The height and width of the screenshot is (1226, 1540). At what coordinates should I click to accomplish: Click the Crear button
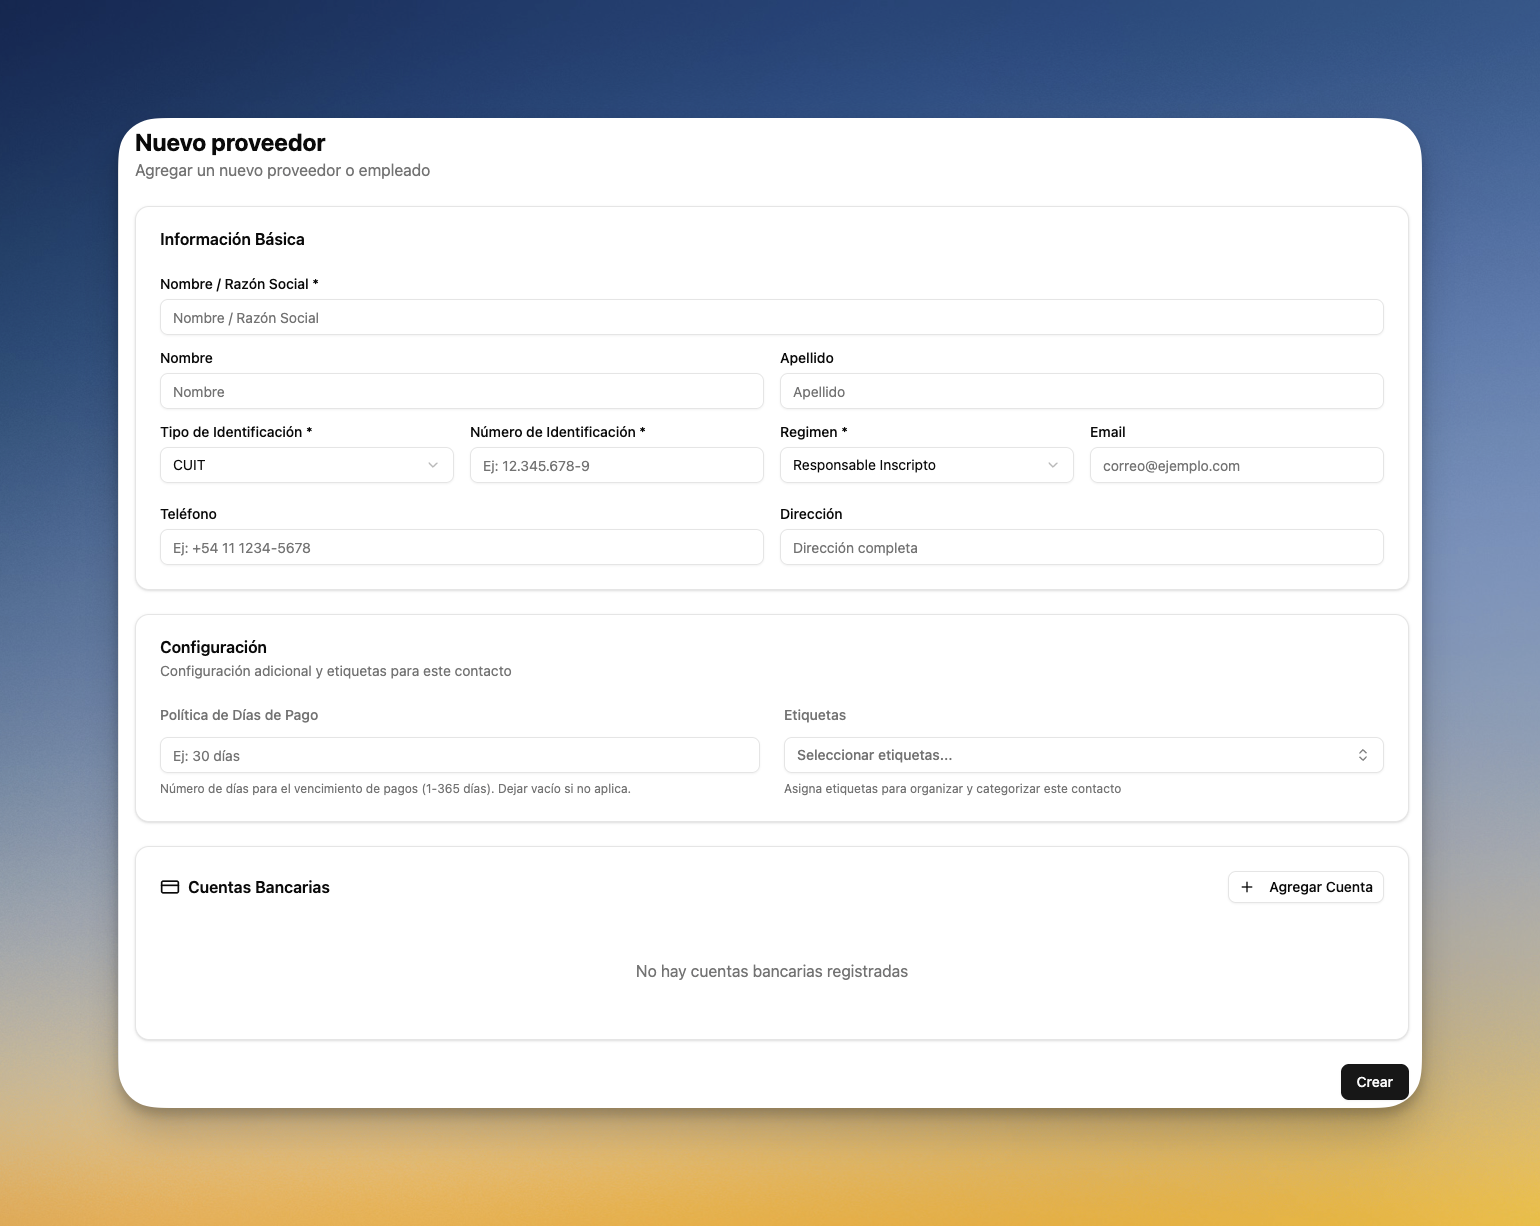coord(1374,1082)
